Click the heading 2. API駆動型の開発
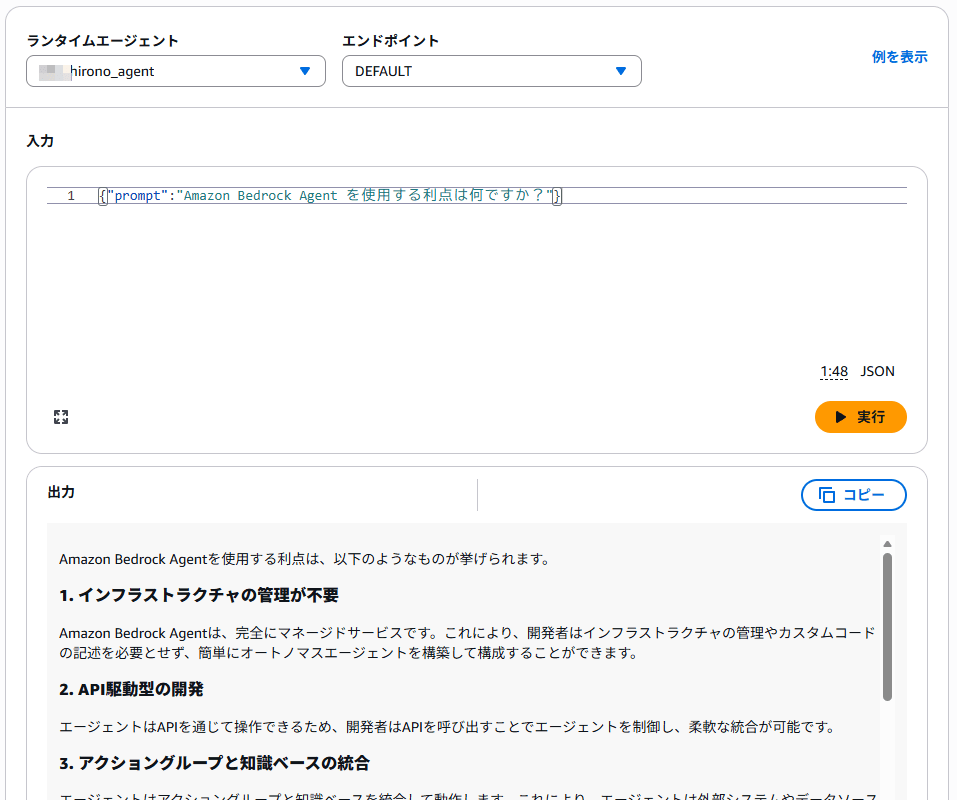957x800 pixels. (131, 689)
